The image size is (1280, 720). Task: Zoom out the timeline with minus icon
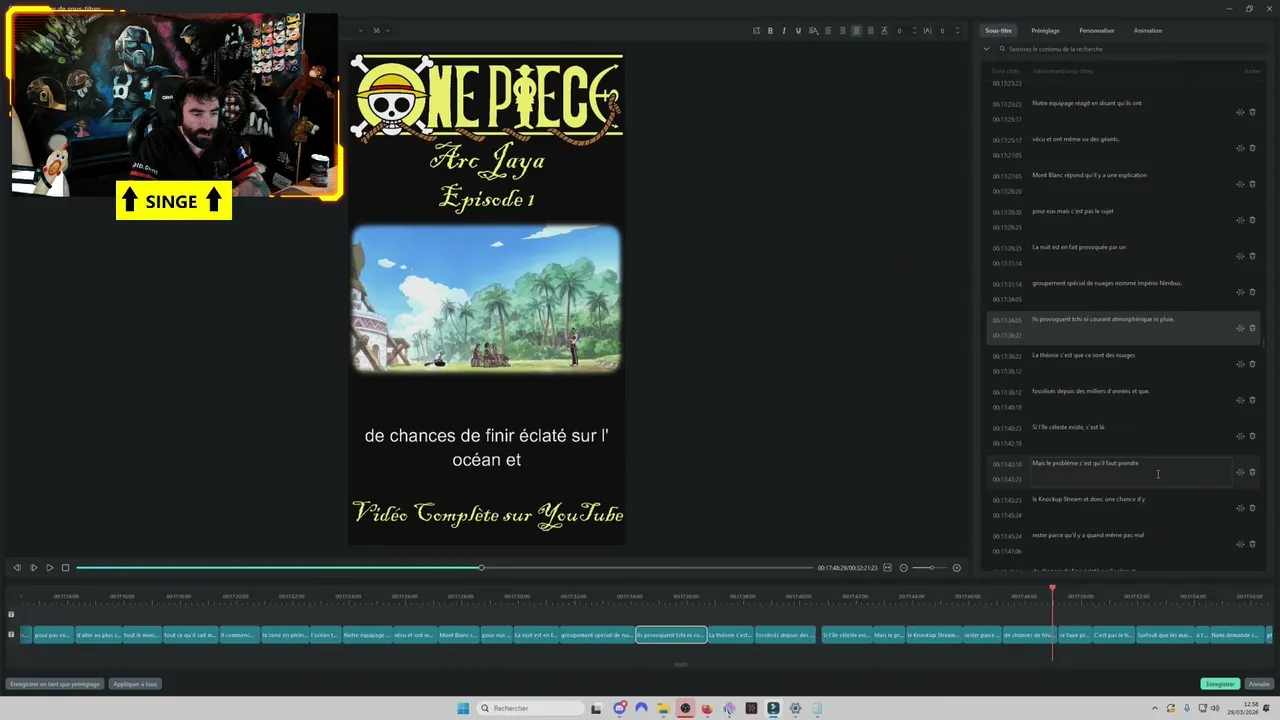click(904, 568)
